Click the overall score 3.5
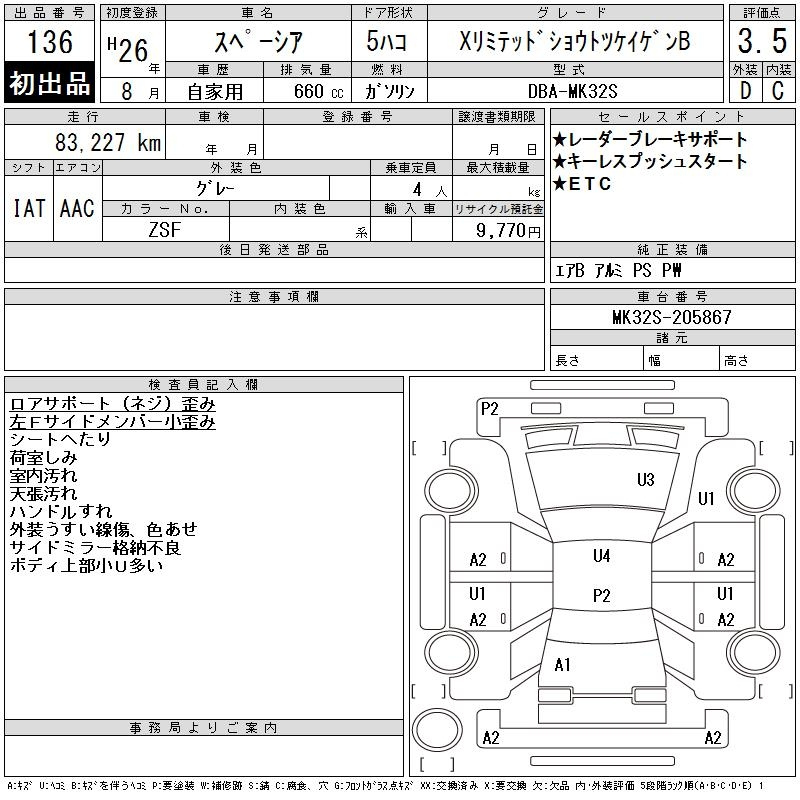This screenshot has width=800, height=800. click(762, 41)
